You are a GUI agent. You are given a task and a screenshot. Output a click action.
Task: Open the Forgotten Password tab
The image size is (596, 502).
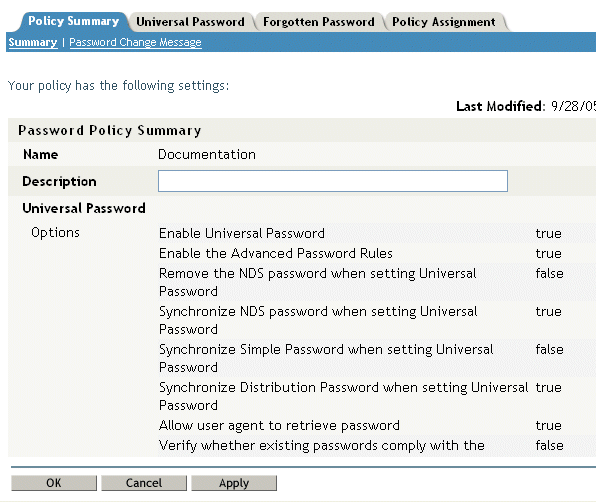click(x=319, y=22)
